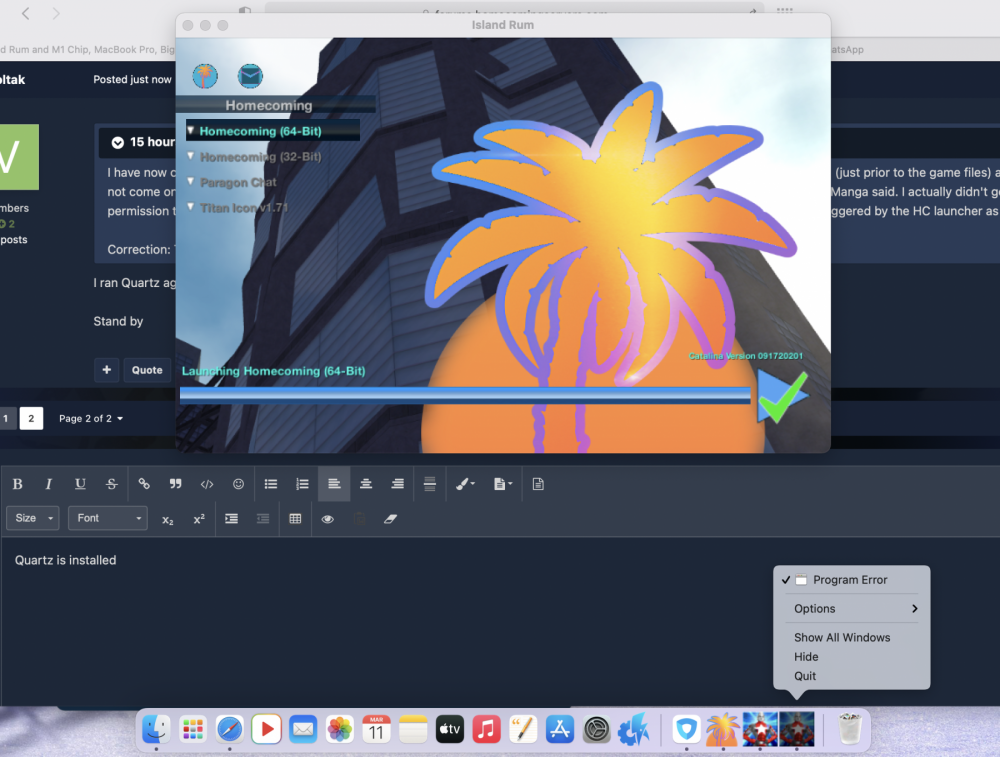
Task: Open the Font dropdown
Action: (x=108, y=518)
